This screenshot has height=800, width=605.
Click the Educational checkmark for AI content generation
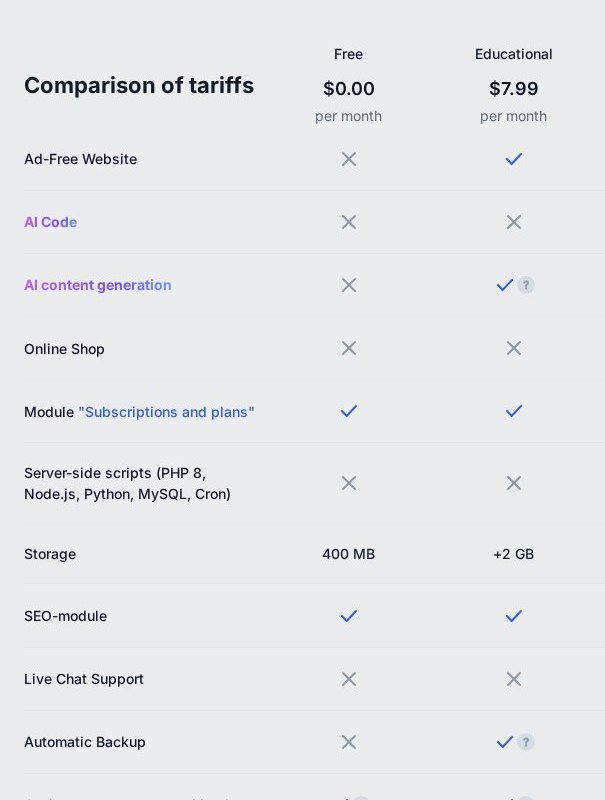coord(505,285)
